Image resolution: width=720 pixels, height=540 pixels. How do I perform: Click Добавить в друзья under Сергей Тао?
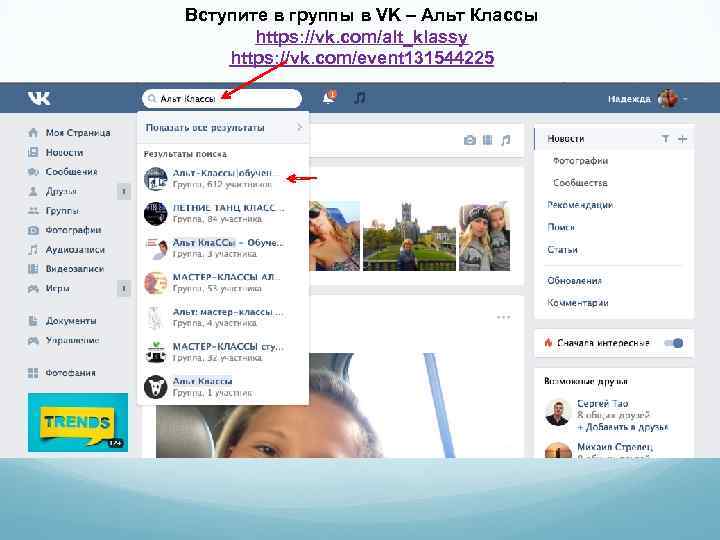[x=622, y=427]
